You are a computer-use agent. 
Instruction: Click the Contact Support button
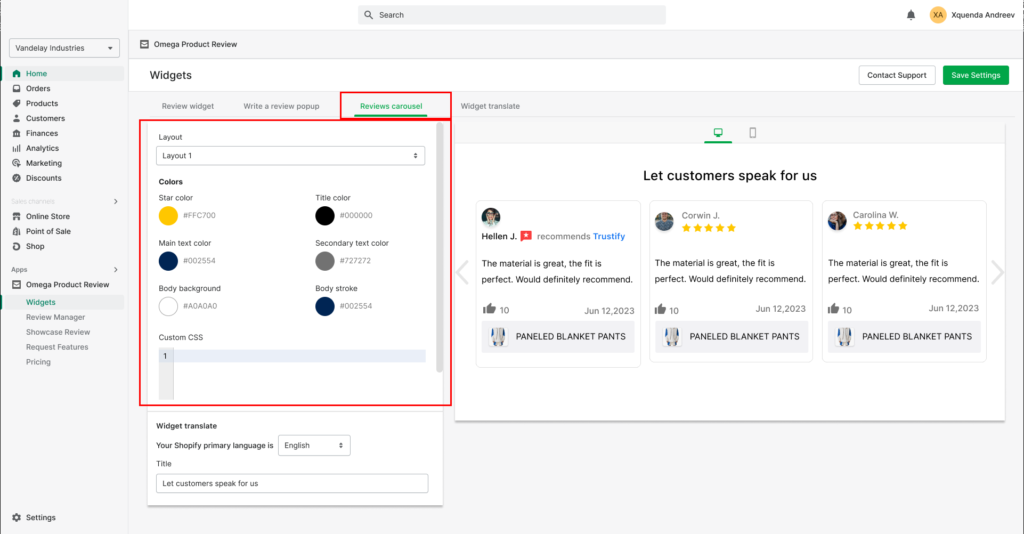(x=897, y=75)
